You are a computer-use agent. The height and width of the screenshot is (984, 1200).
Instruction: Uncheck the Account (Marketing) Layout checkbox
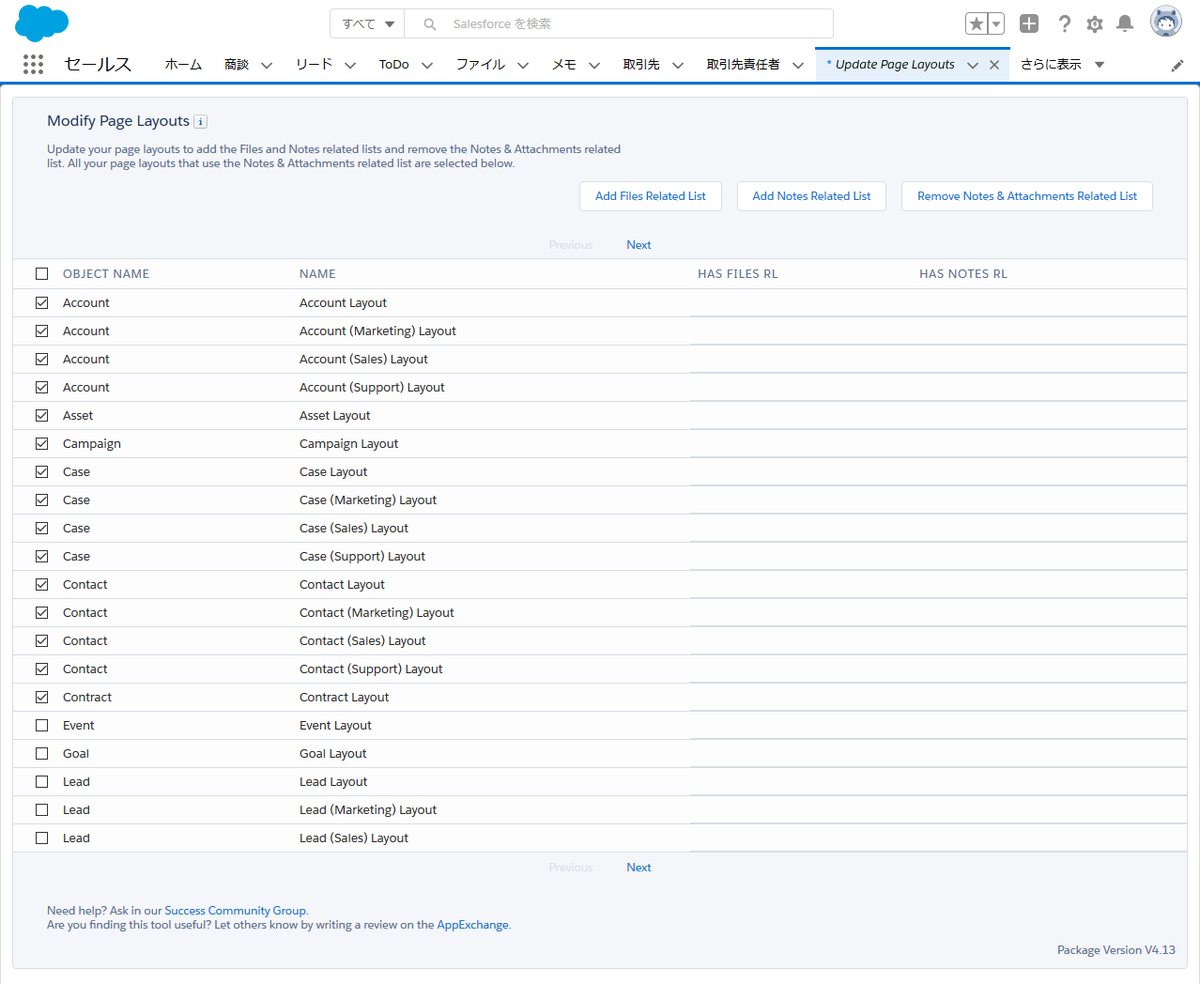(41, 330)
